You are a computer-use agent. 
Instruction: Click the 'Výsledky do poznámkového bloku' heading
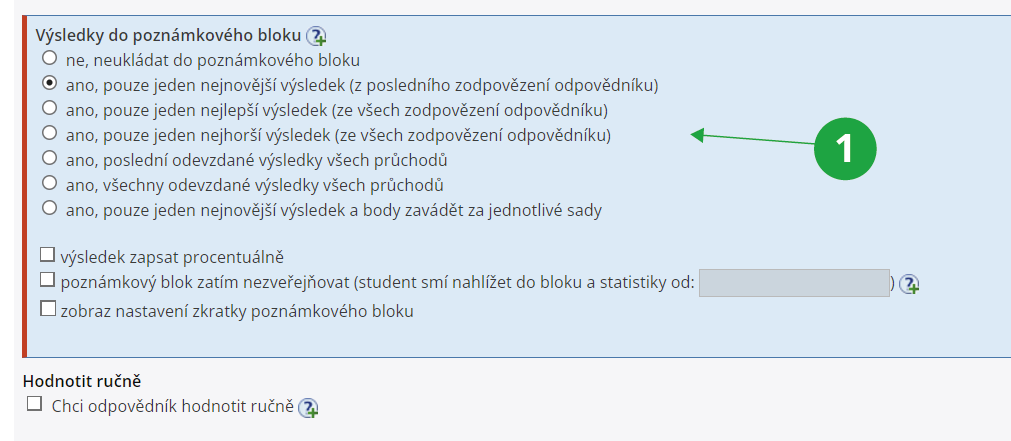(168, 35)
